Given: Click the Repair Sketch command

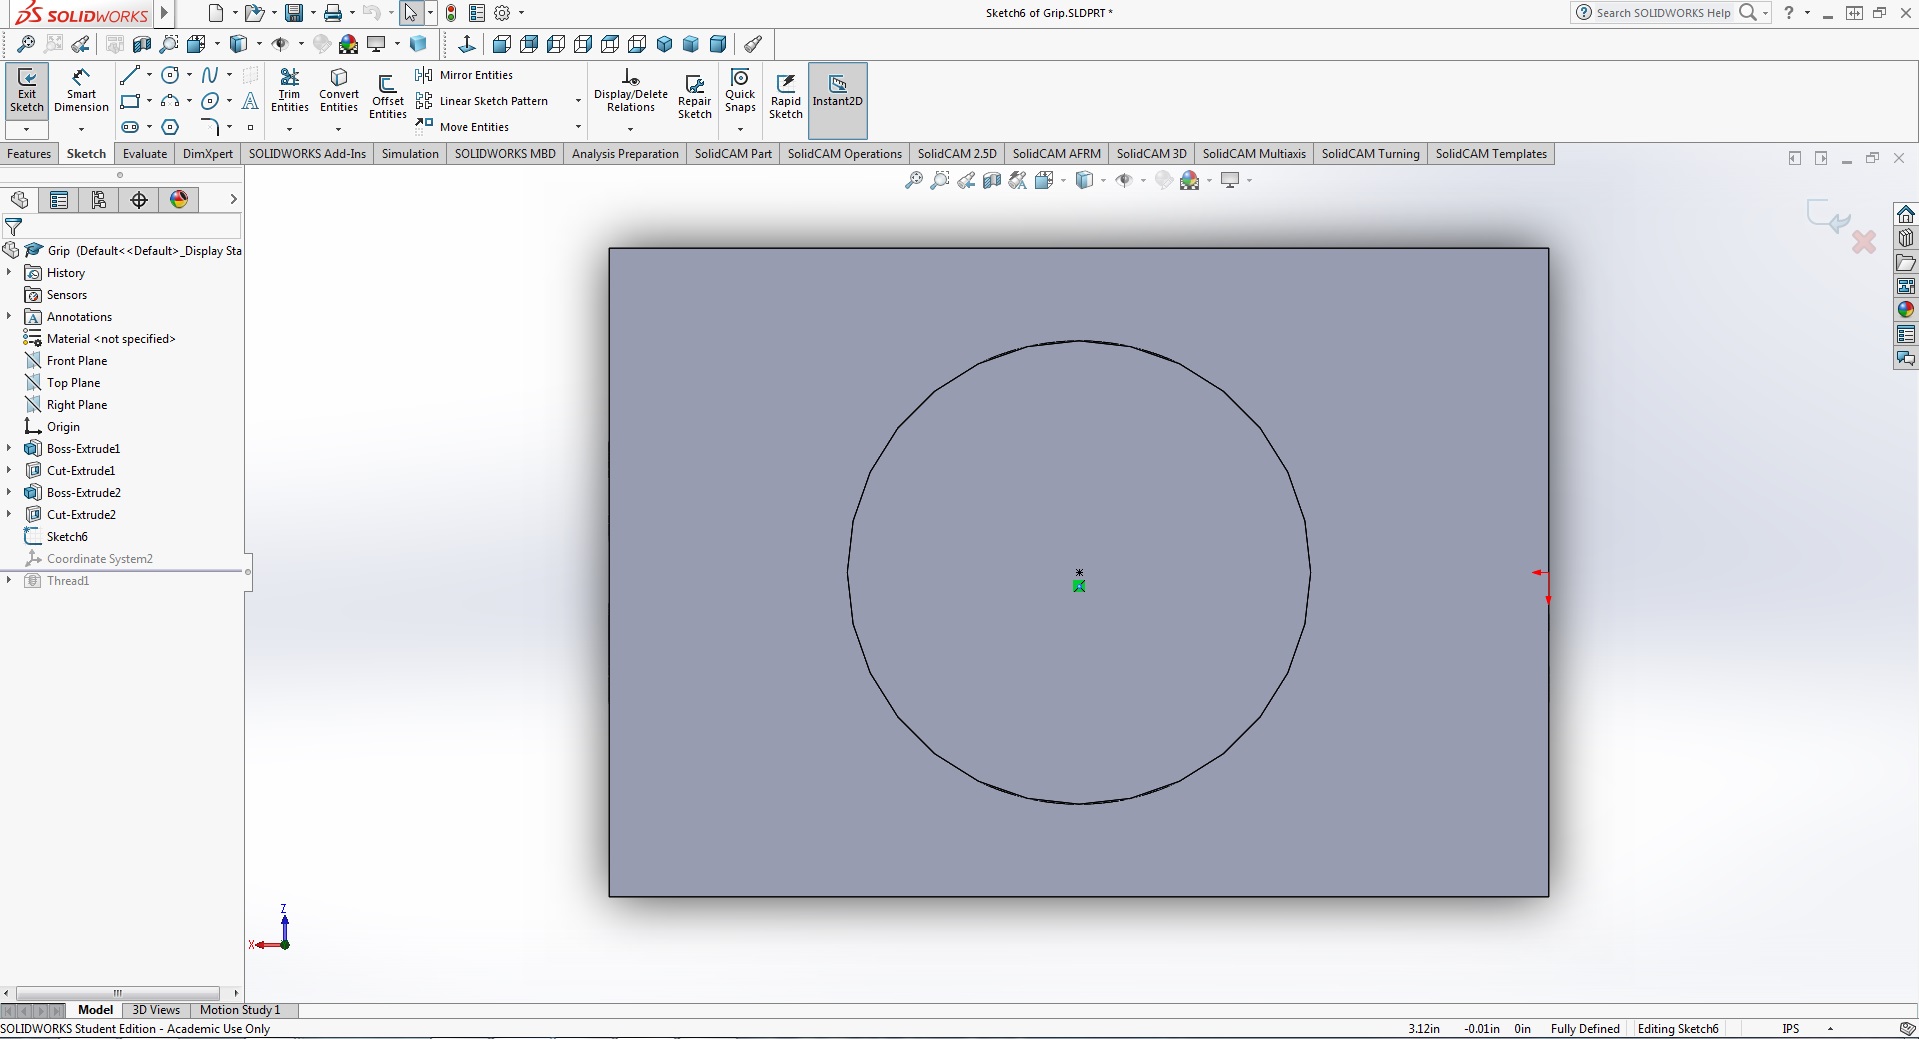Looking at the screenshot, I should 694,93.
